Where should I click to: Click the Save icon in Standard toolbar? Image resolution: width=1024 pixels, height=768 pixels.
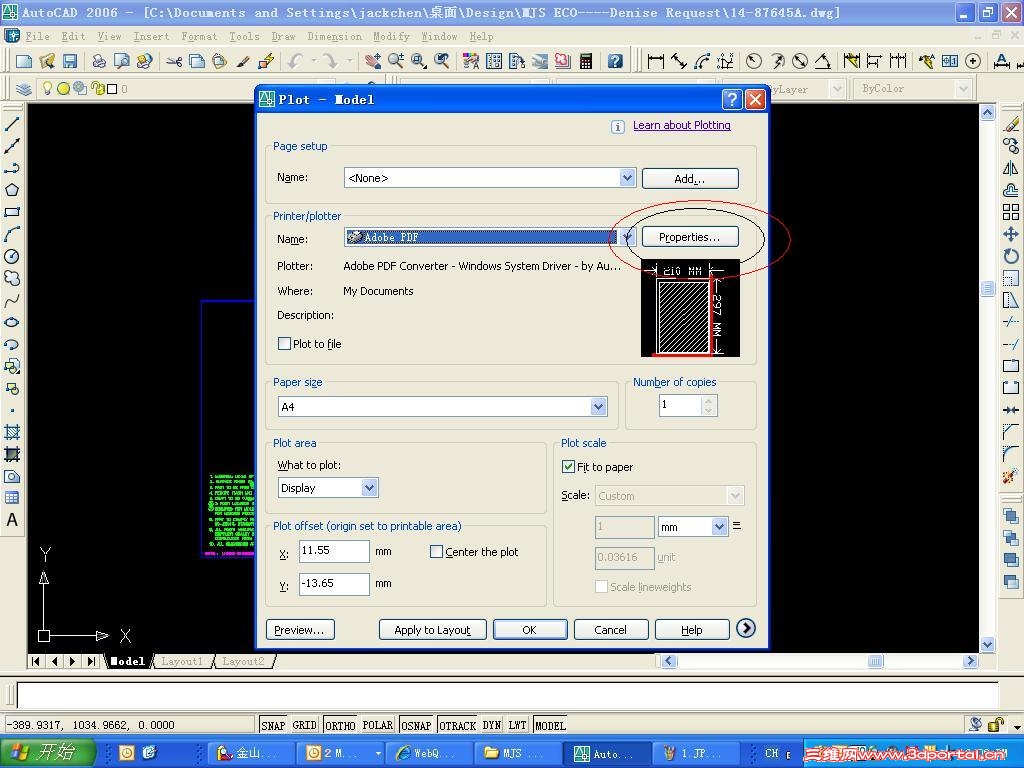[70, 61]
